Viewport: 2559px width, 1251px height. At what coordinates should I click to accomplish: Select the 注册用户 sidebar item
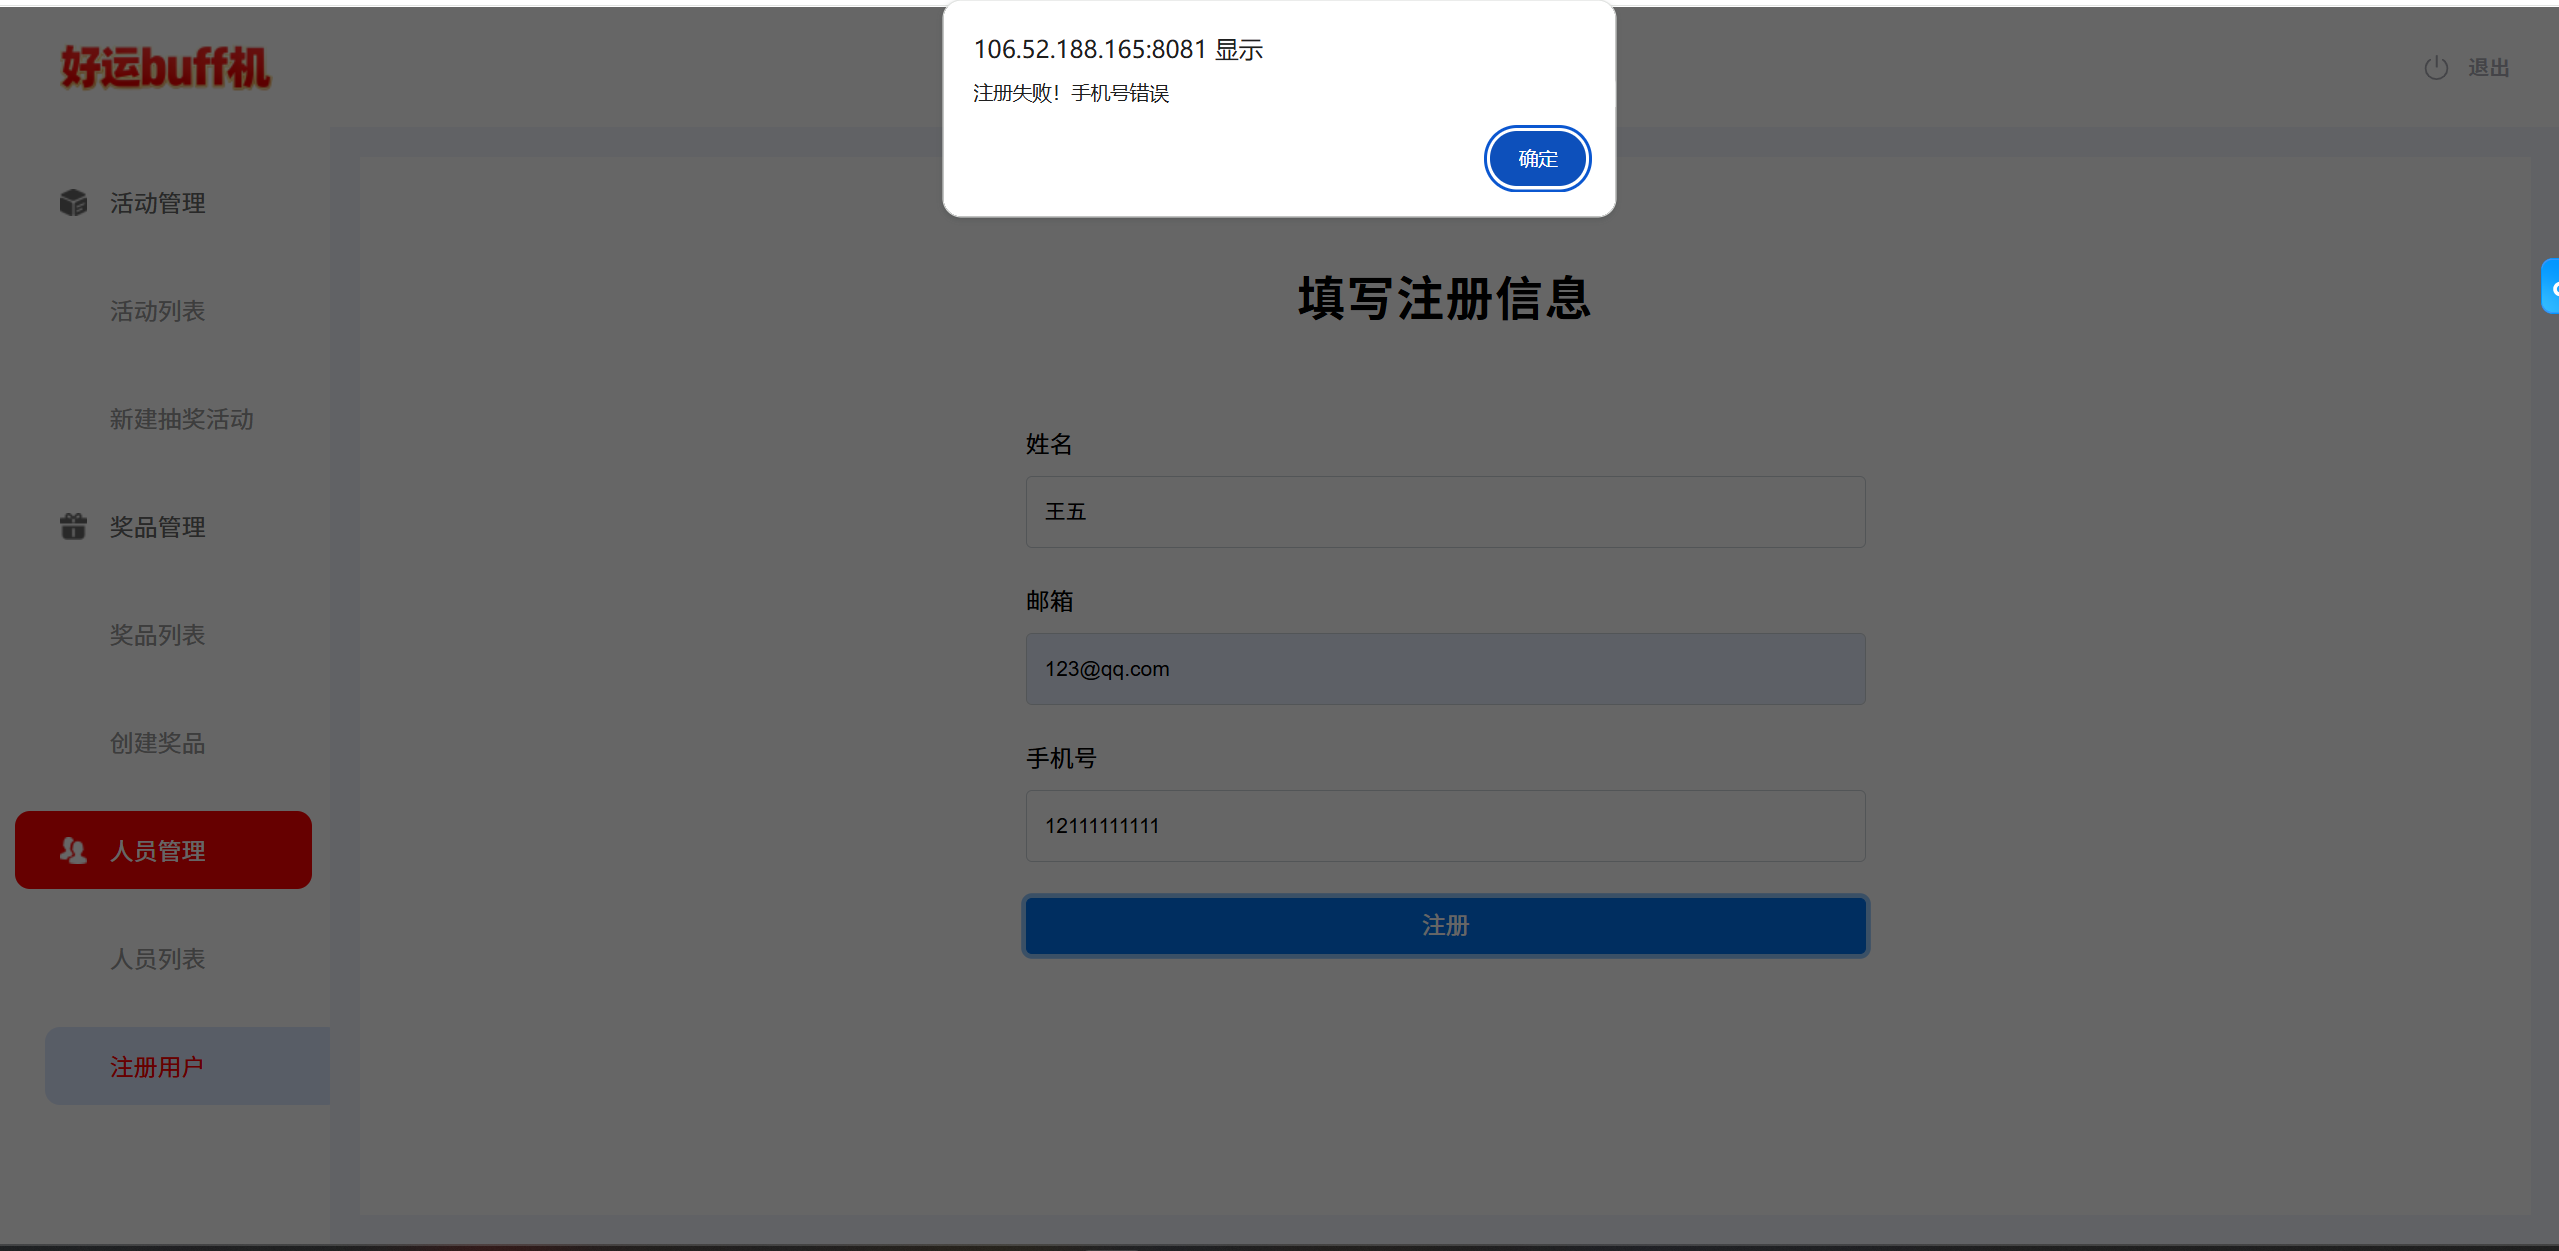point(157,1067)
